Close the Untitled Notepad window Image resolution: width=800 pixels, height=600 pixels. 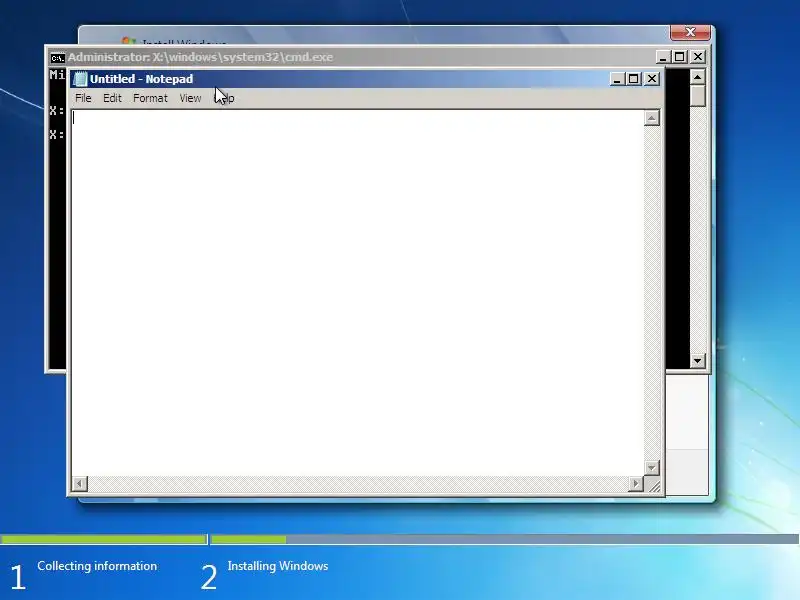point(652,79)
